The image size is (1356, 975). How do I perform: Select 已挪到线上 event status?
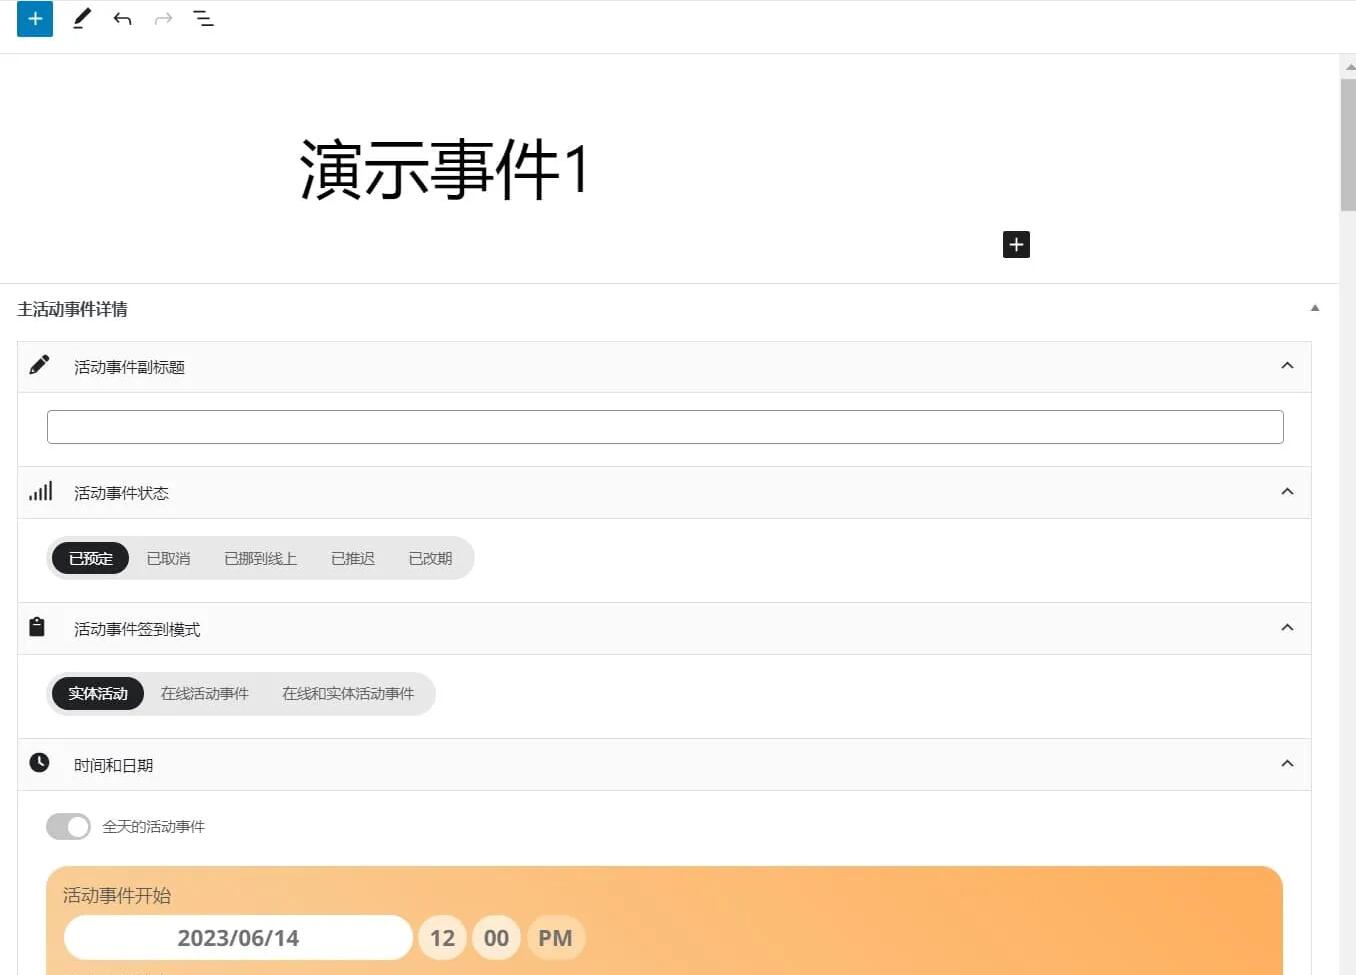pos(260,558)
